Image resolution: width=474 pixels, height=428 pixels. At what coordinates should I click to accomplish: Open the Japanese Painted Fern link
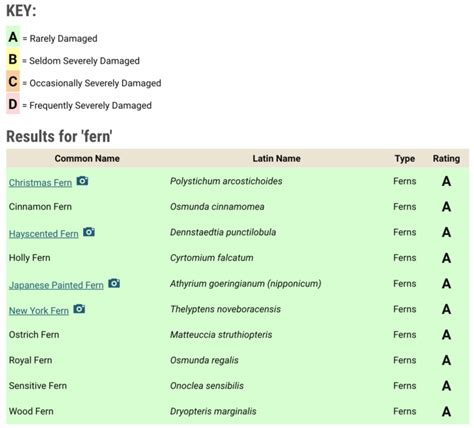56,285
